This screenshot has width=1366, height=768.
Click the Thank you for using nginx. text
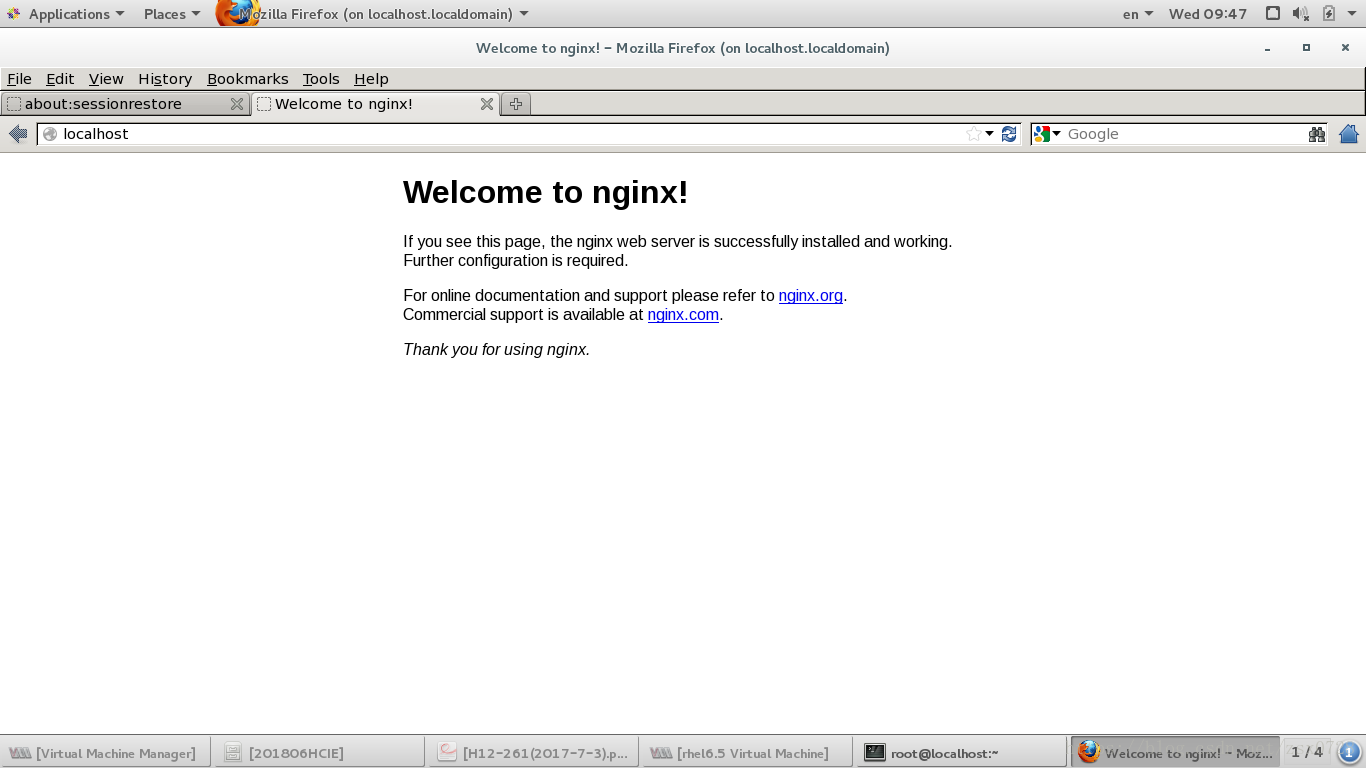click(x=497, y=350)
